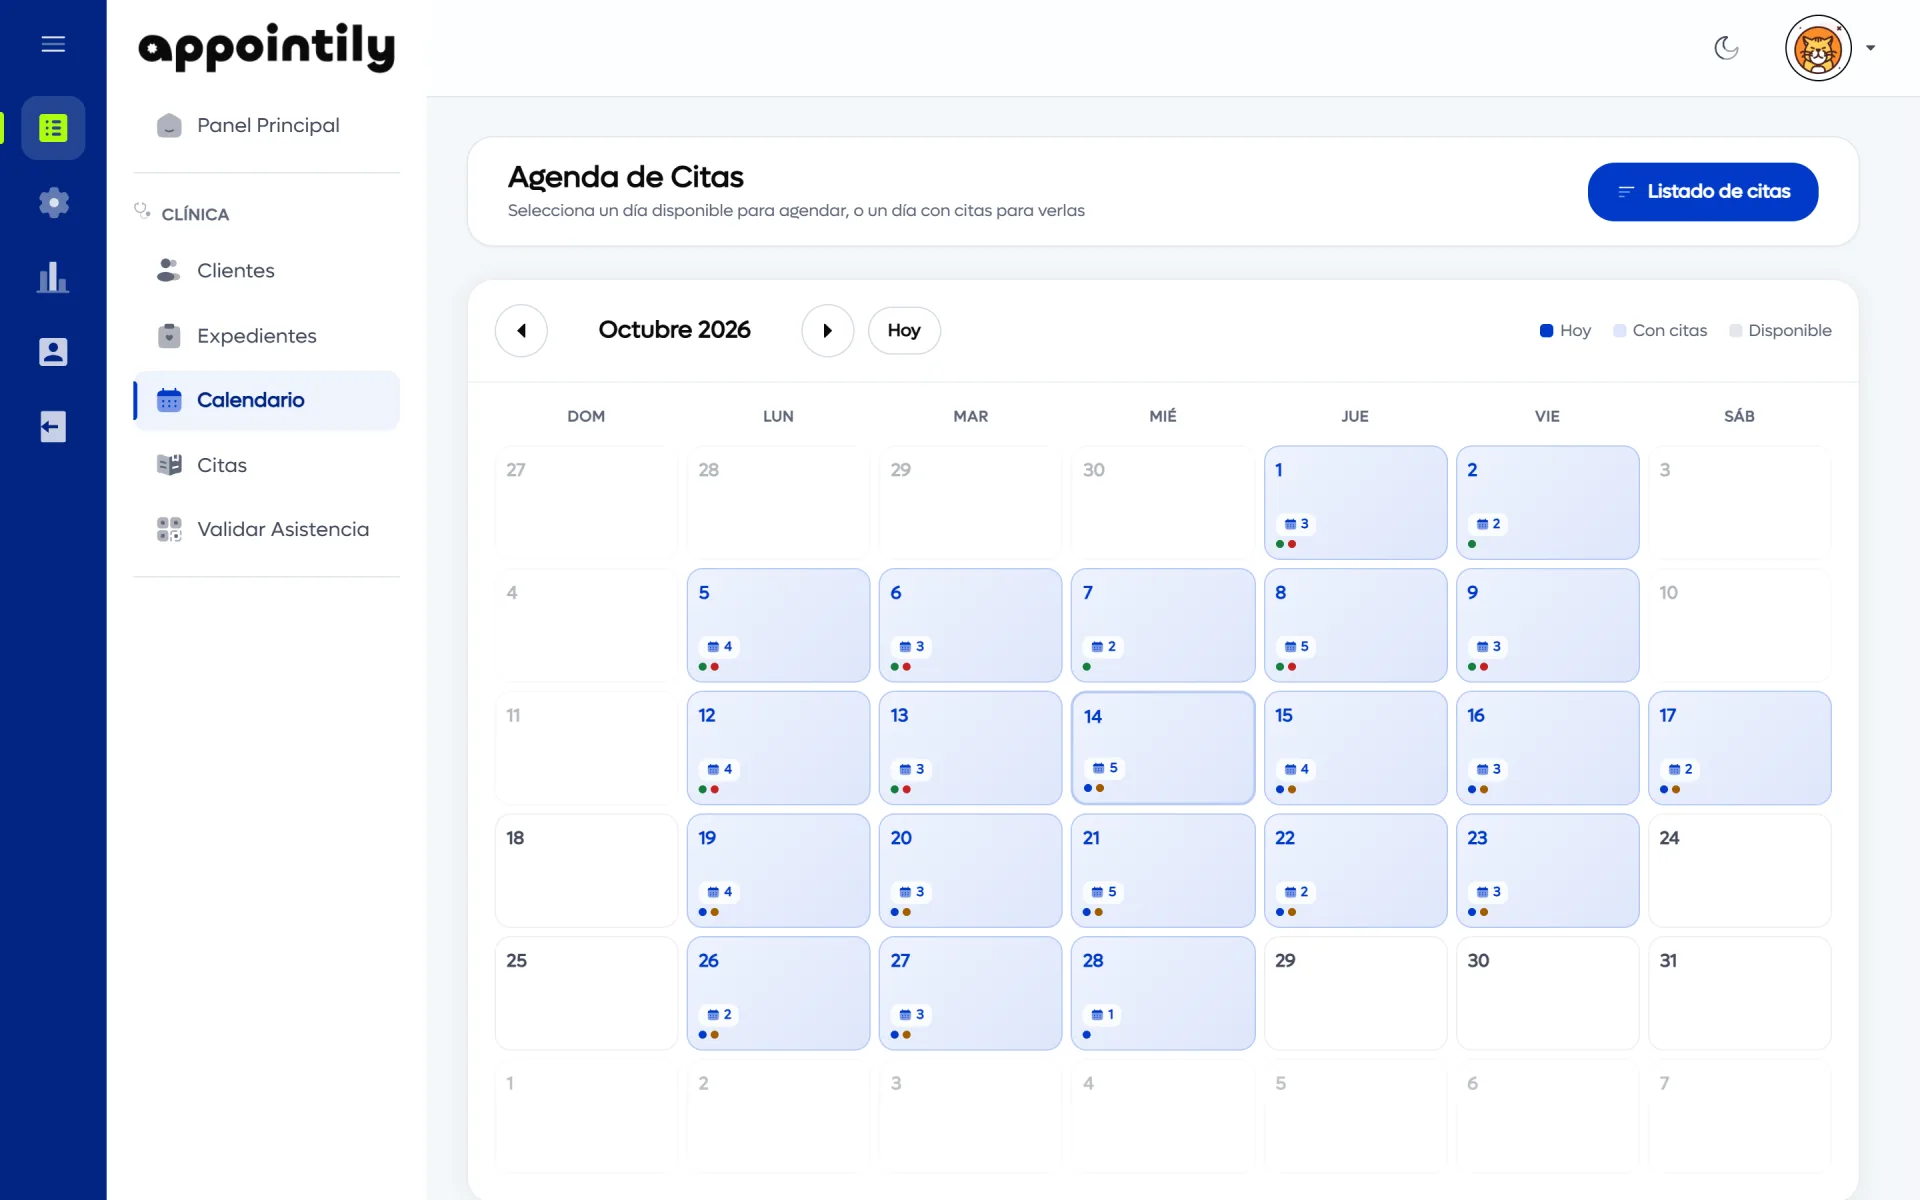Select day 7 on the calendar
The width and height of the screenshot is (1920, 1200).
(1163, 625)
